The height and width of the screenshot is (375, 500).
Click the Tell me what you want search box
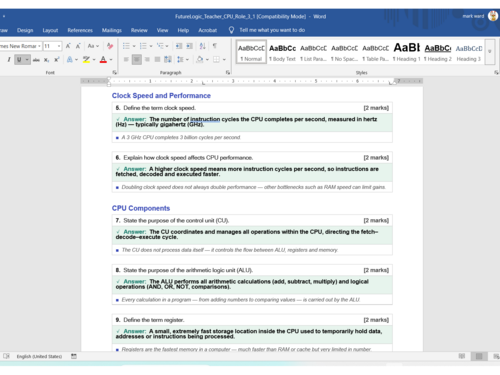(272, 30)
